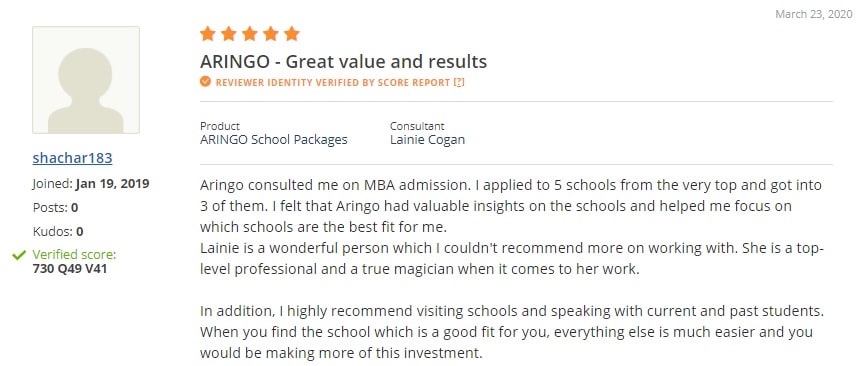This screenshot has width=865, height=366.
Task: Click the fifth orange rating star
Action: (291, 34)
